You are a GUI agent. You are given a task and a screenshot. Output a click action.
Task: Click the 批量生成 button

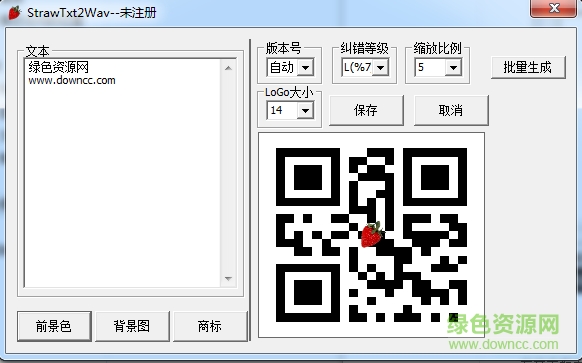(528, 67)
